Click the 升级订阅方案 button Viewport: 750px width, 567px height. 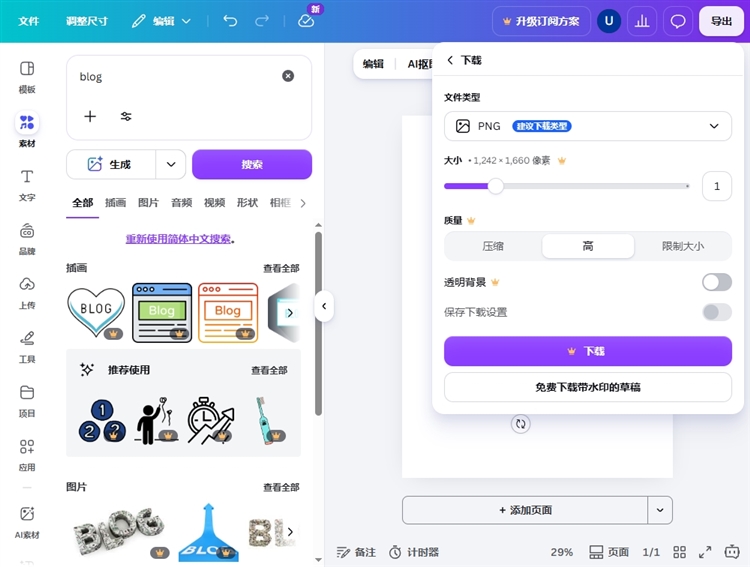pos(541,21)
